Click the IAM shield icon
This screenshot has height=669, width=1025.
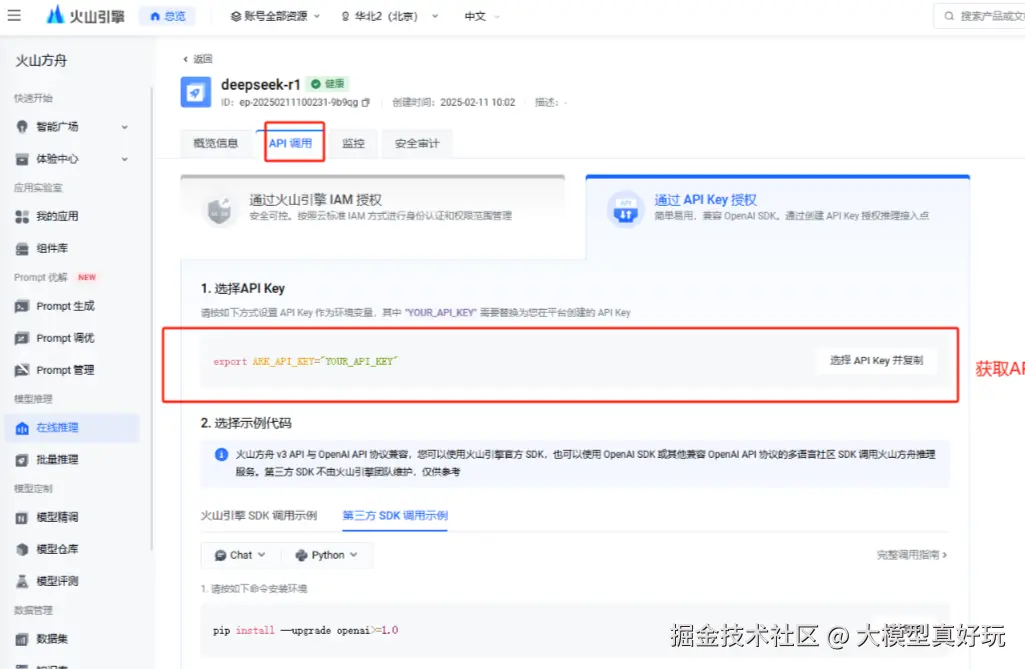coord(220,210)
